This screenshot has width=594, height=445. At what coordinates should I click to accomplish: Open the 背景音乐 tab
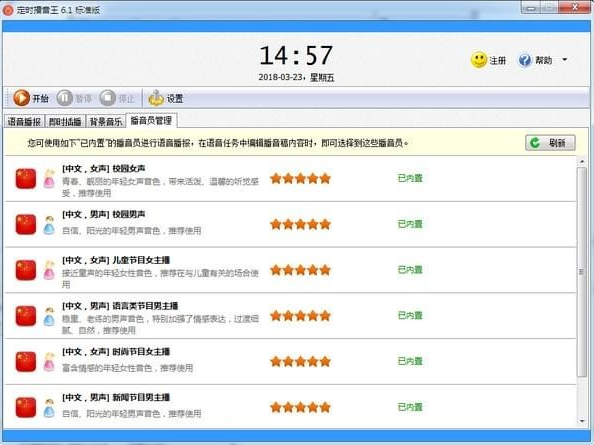click(x=106, y=121)
